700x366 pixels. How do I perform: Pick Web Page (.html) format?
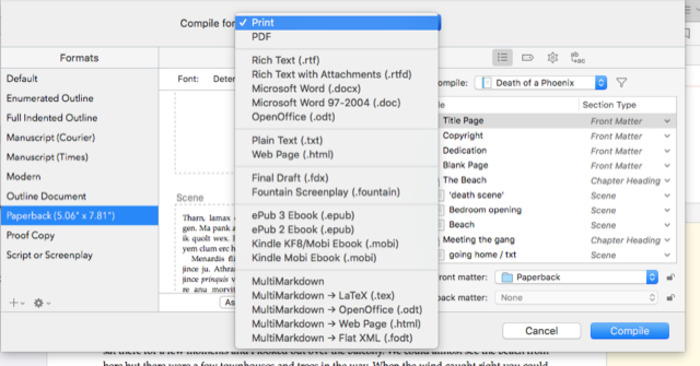tap(338, 154)
